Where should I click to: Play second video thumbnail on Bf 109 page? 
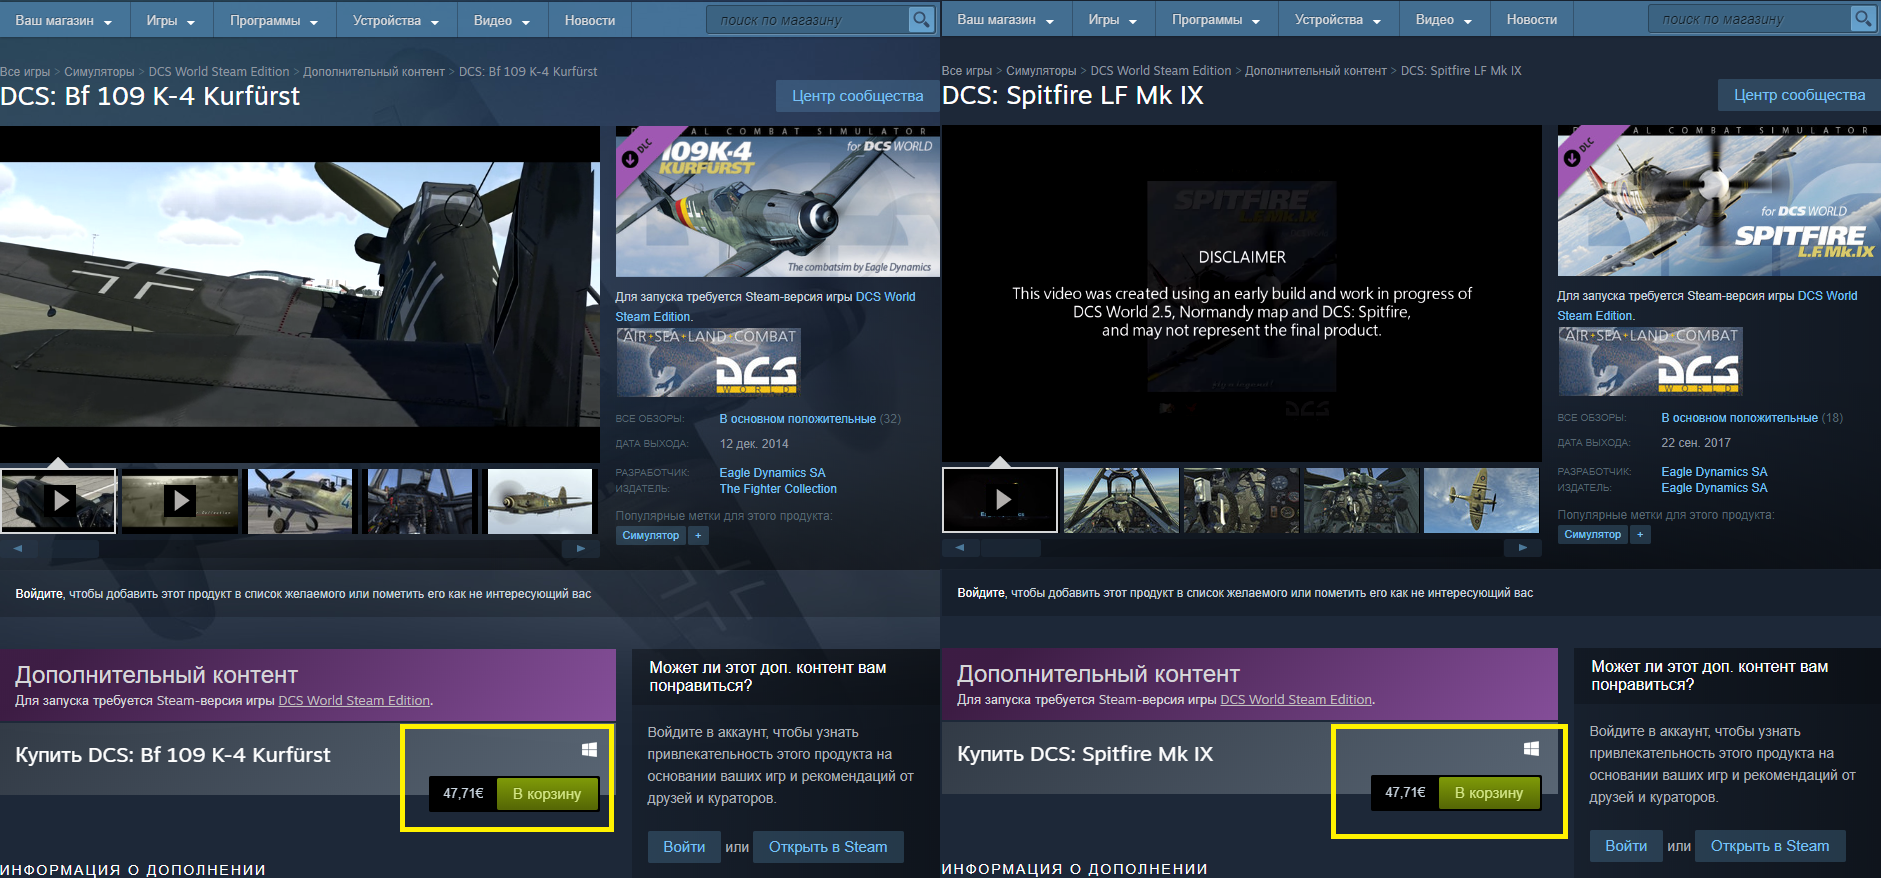(x=179, y=500)
